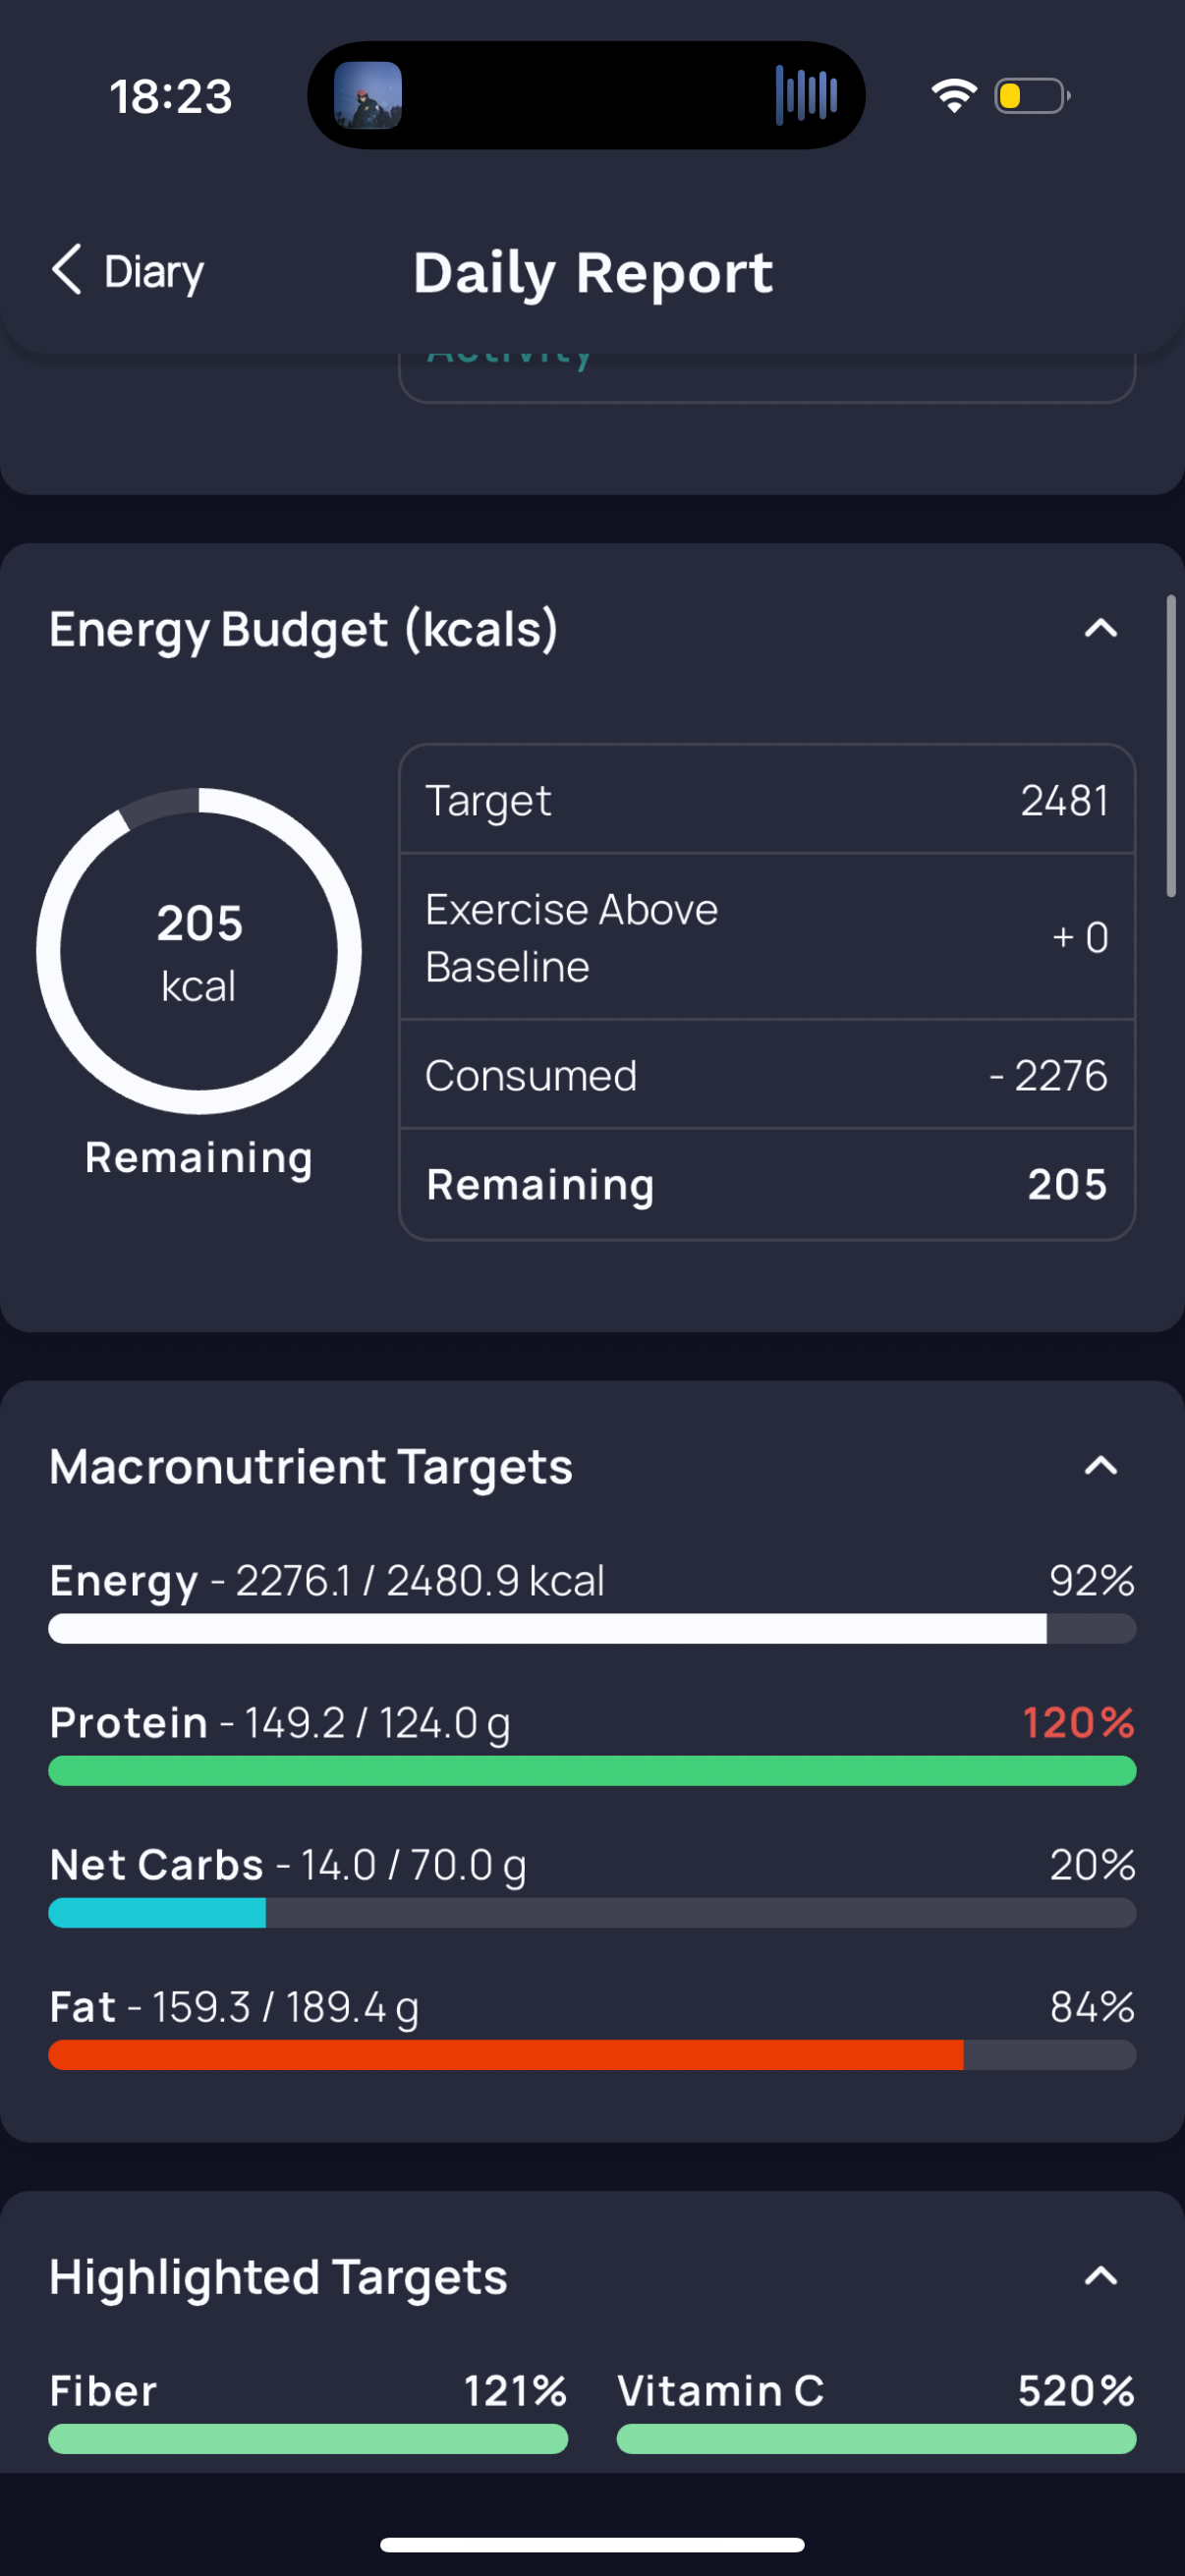Screen dimensions: 1185x2576
Task: Tap the Consumed -2276 row
Action: point(767,1075)
